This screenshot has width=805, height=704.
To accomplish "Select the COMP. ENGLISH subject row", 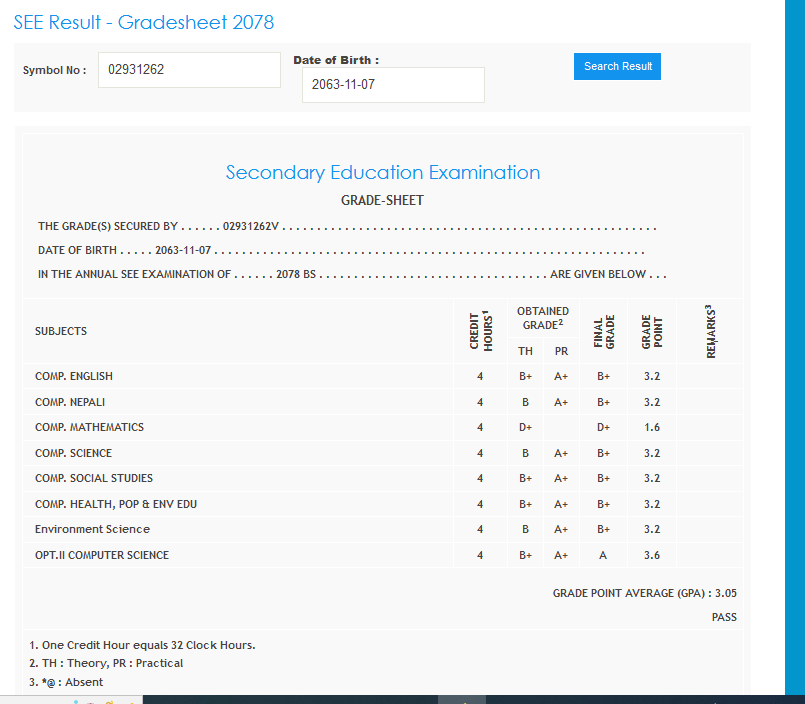I will pyautogui.click(x=74, y=376).
